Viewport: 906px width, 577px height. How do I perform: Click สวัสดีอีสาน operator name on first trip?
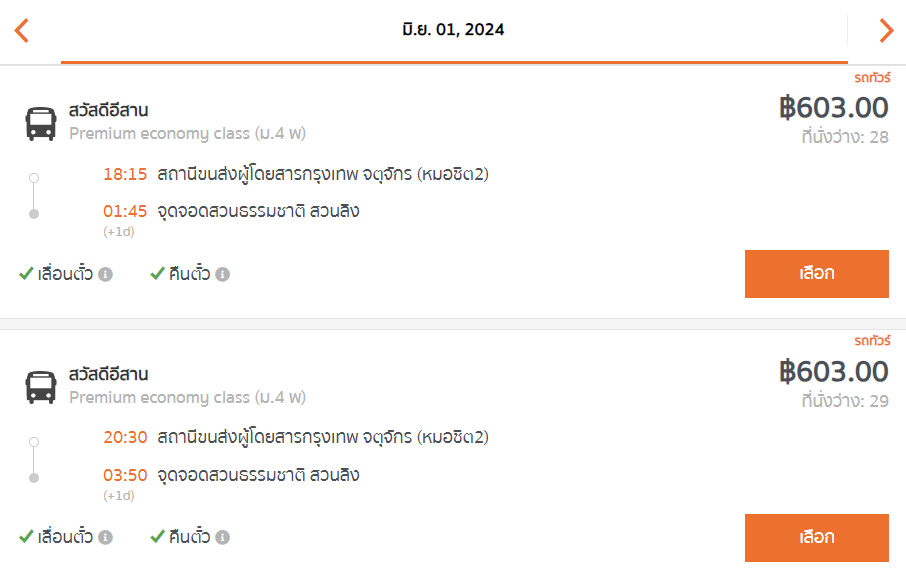pyautogui.click(x=109, y=110)
